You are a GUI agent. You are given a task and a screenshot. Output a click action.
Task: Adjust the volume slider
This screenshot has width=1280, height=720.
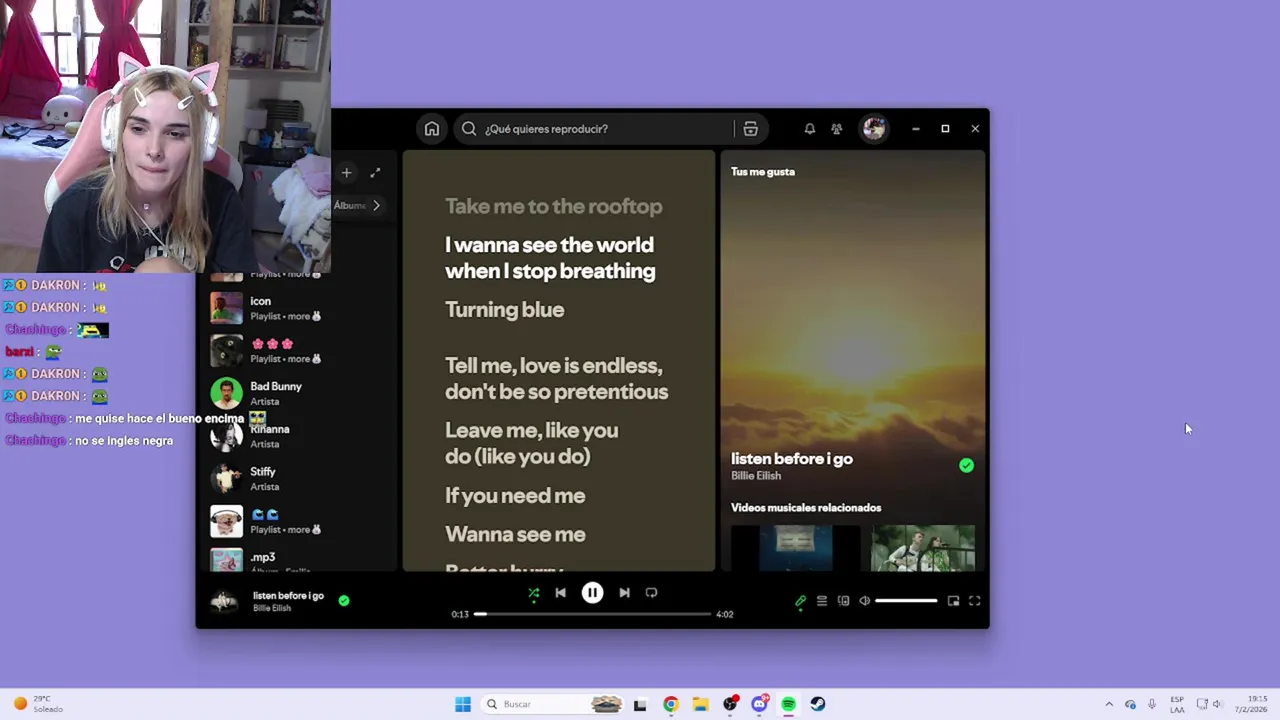click(x=906, y=601)
